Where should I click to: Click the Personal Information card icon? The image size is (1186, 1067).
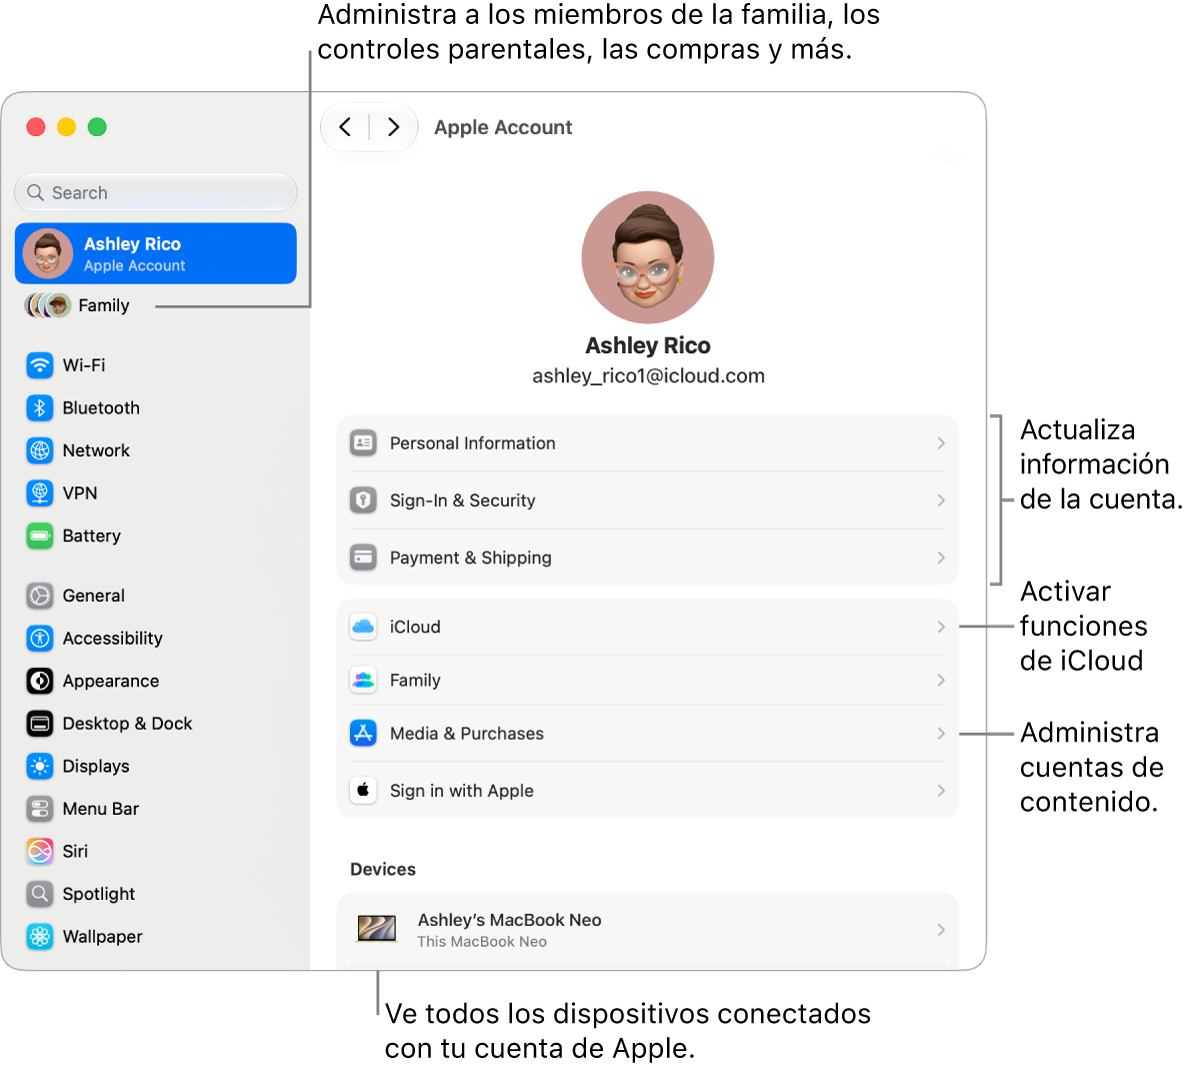click(x=363, y=443)
